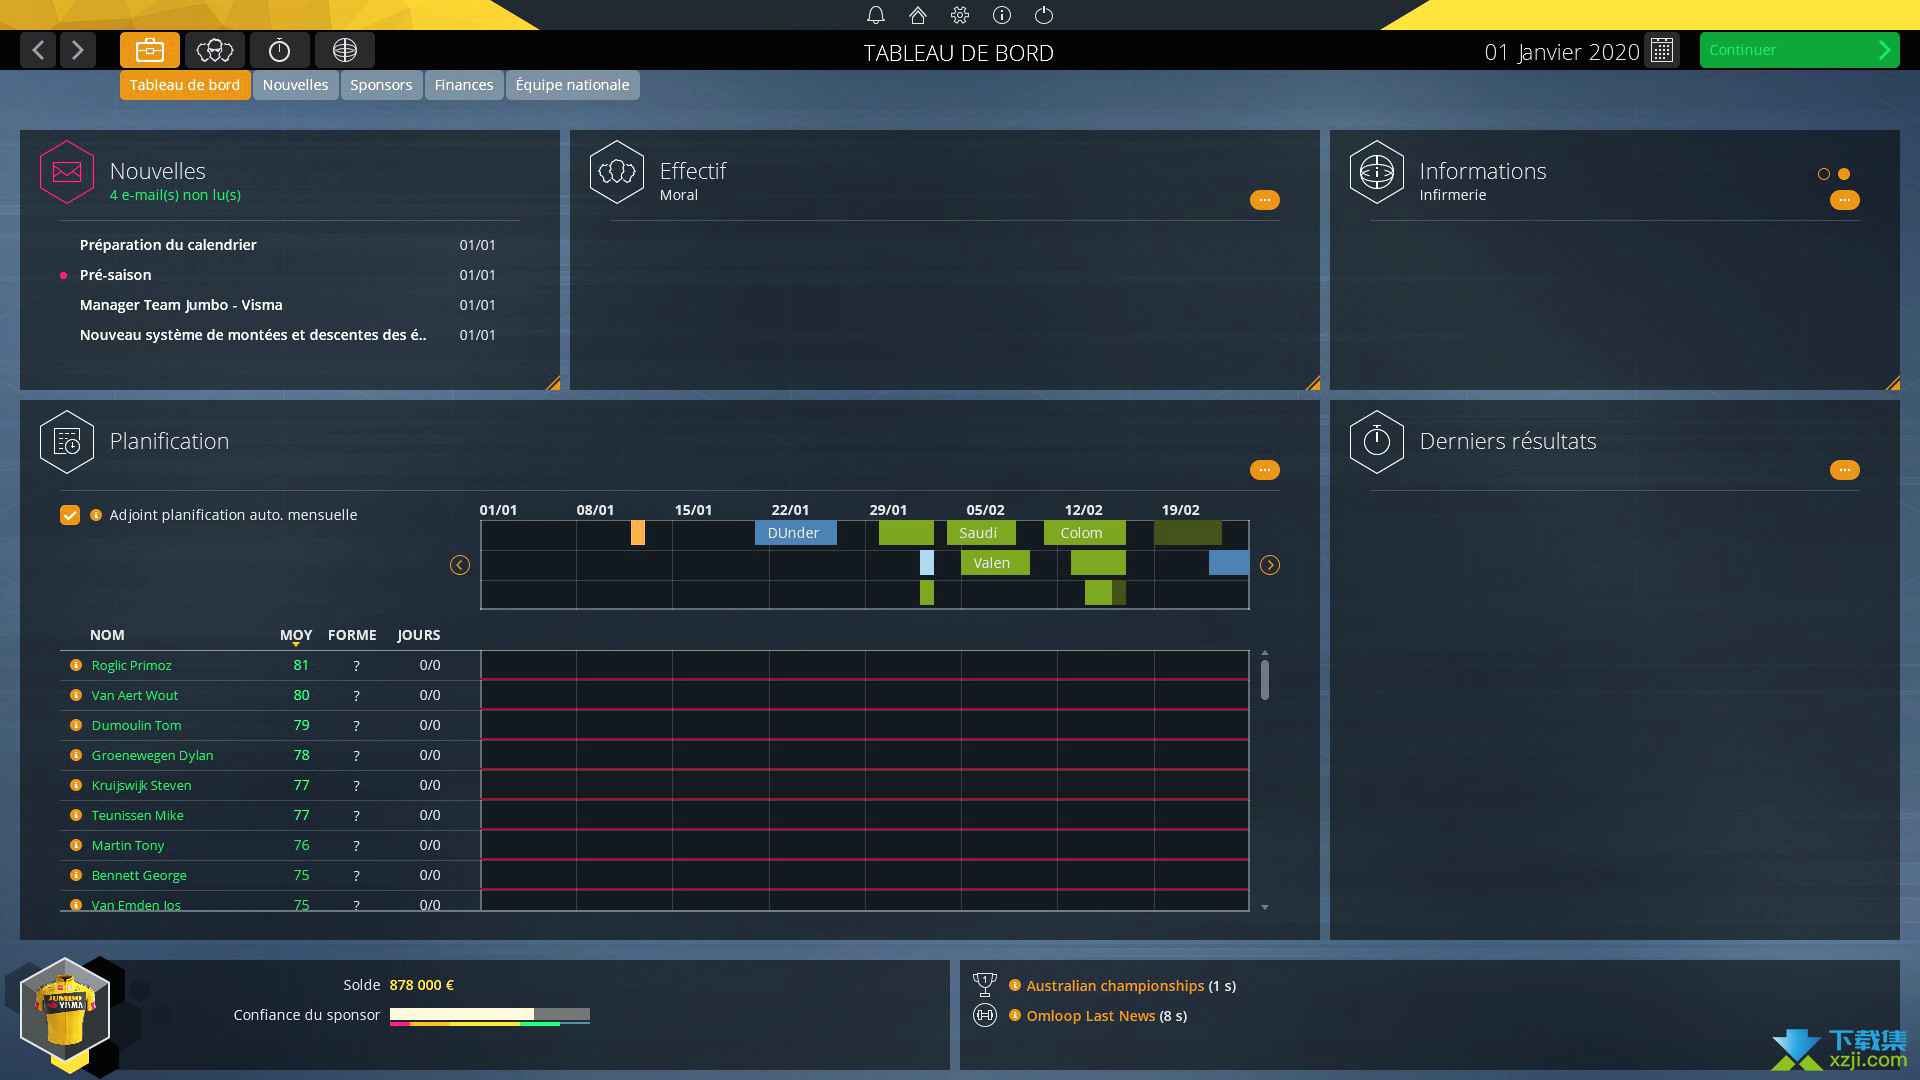Viewport: 1920px width, 1080px height.
Task: Expand Derniers résultats with orange button
Action: pos(1845,471)
